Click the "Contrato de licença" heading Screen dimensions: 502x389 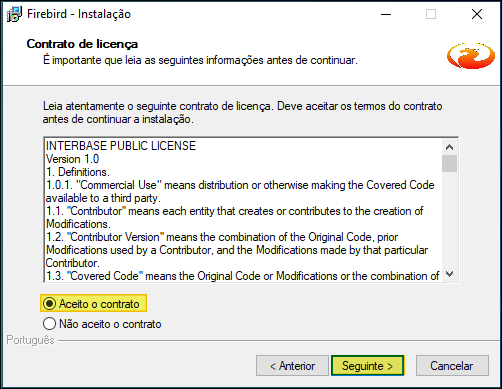[x=82, y=44]
